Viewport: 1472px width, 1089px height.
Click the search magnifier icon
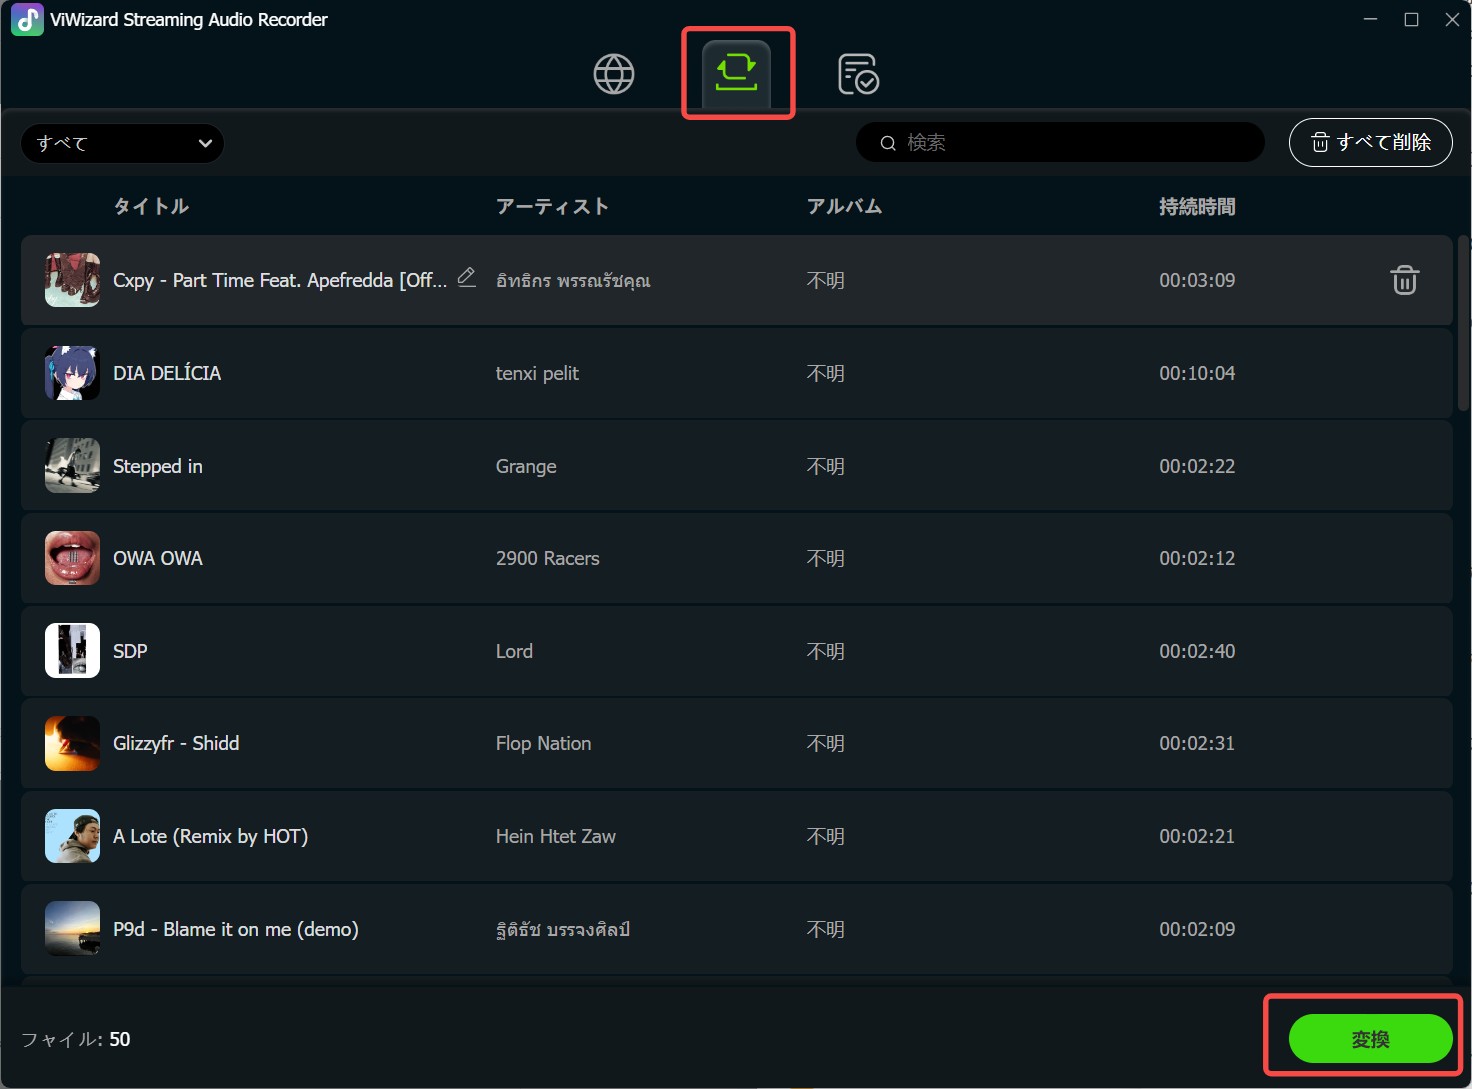pos(887,143)
